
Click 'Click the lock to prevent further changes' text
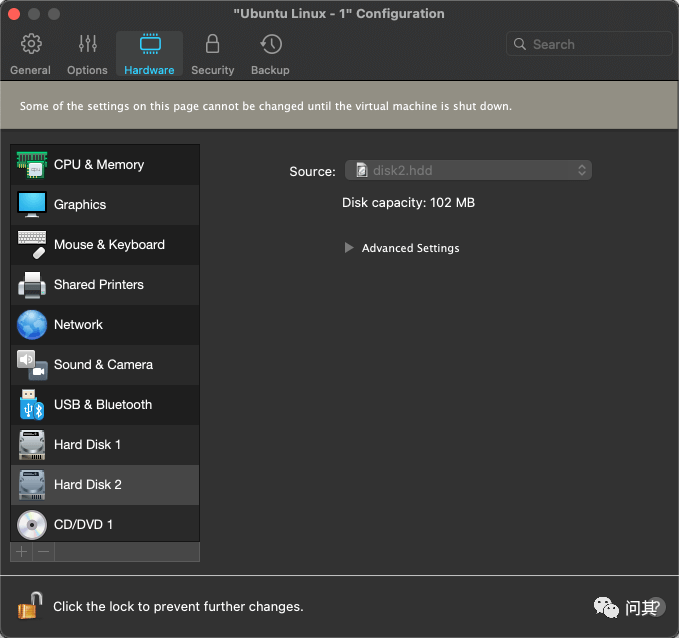tap(178, 606)
